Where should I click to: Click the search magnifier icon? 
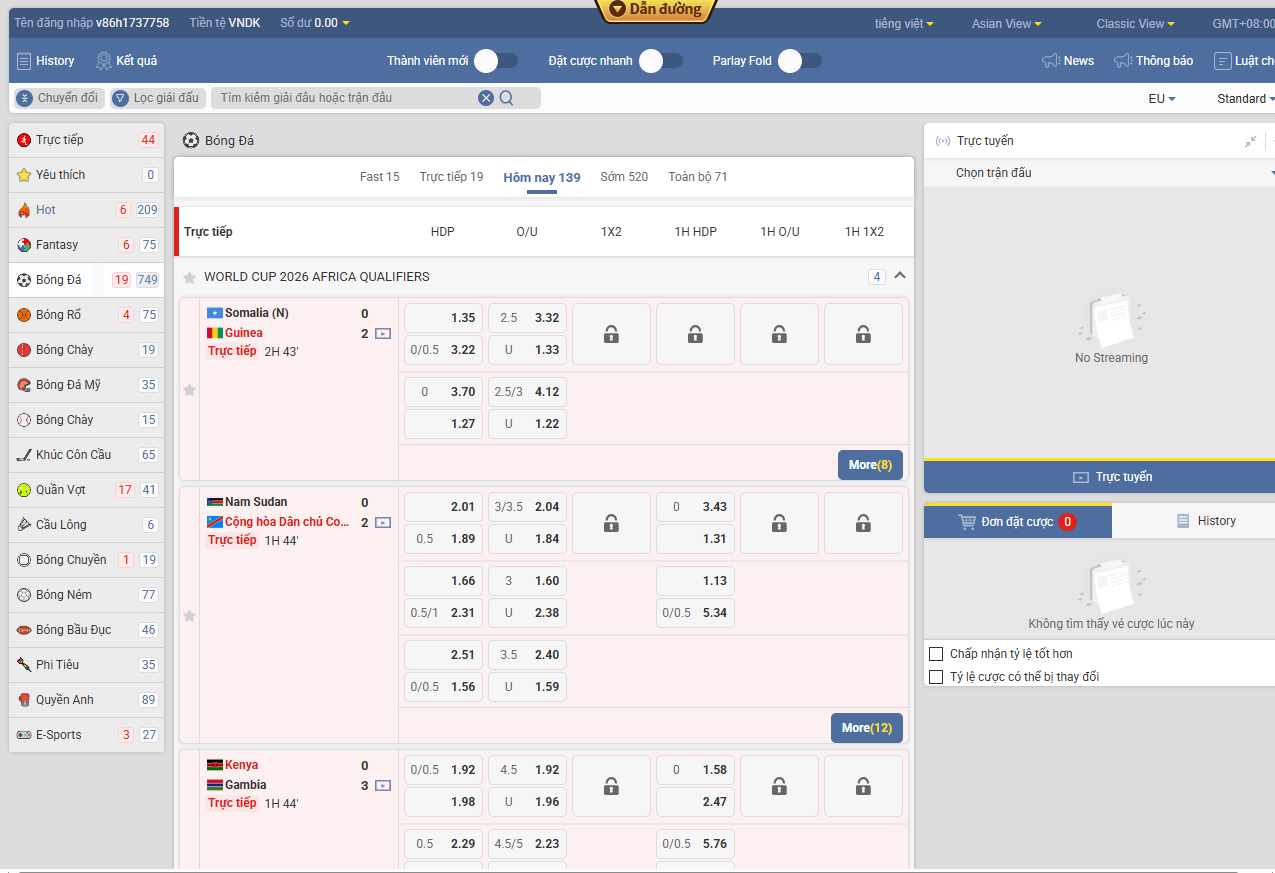point(506,98)
